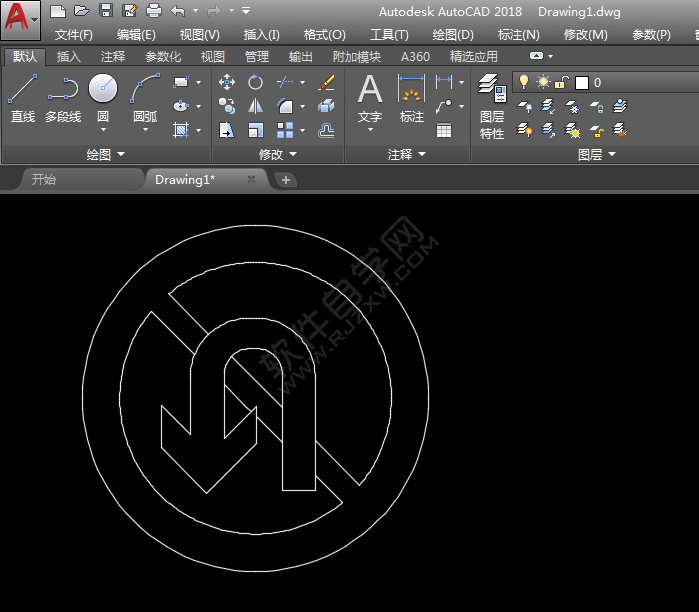The image size is (699, 612).
Task: Select the Arc (圆弧) tool
Action: [145, 96]
